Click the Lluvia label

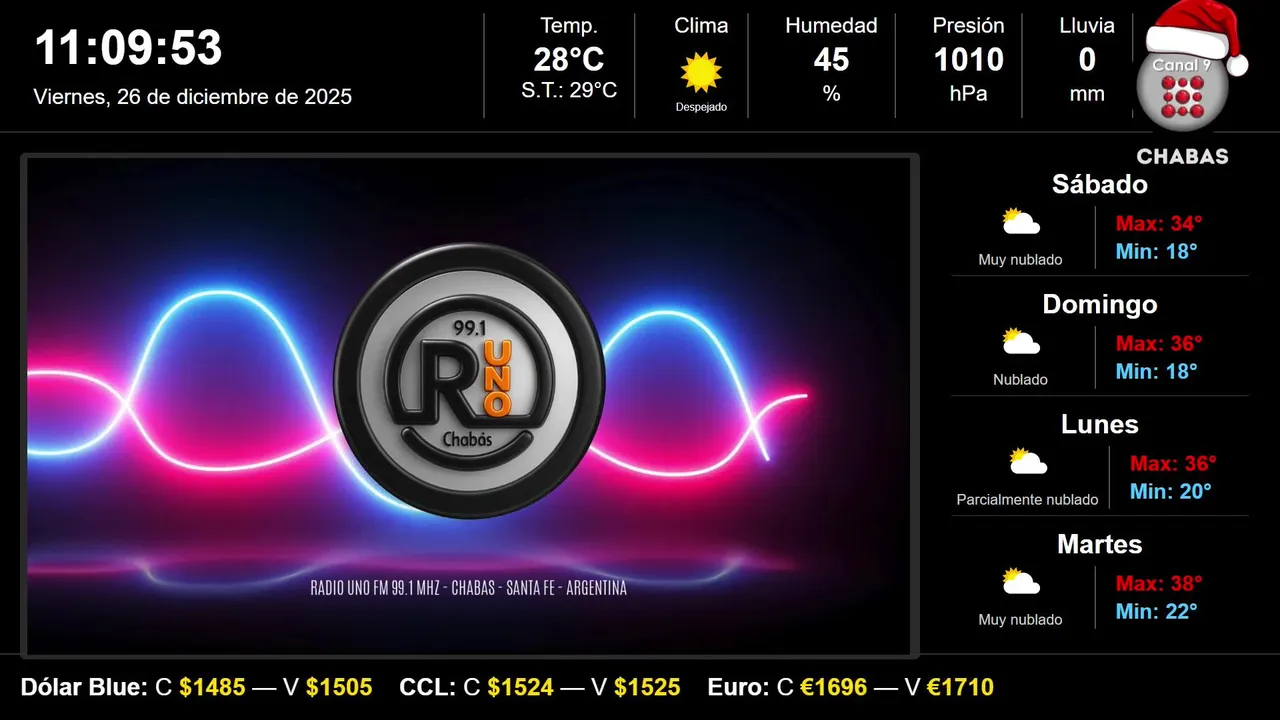[1087, 26]
